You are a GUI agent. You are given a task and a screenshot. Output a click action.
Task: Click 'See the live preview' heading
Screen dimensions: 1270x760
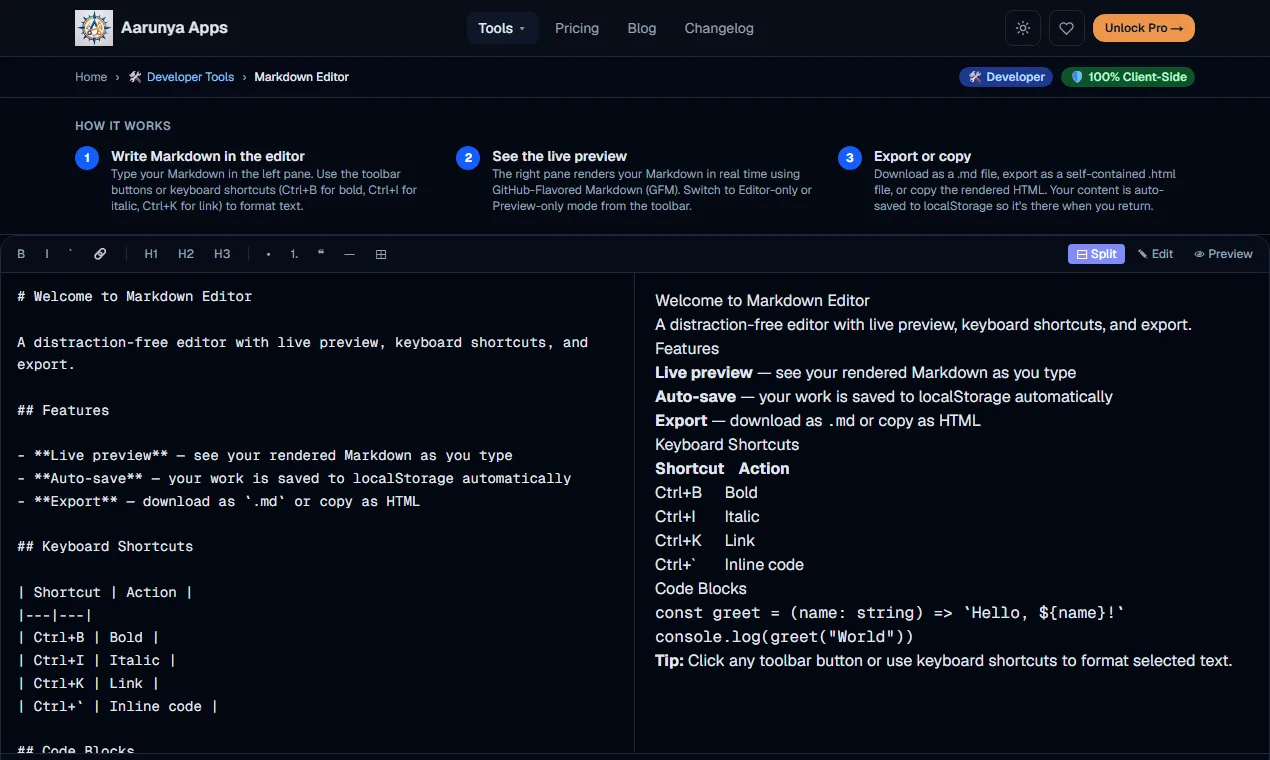559,156
